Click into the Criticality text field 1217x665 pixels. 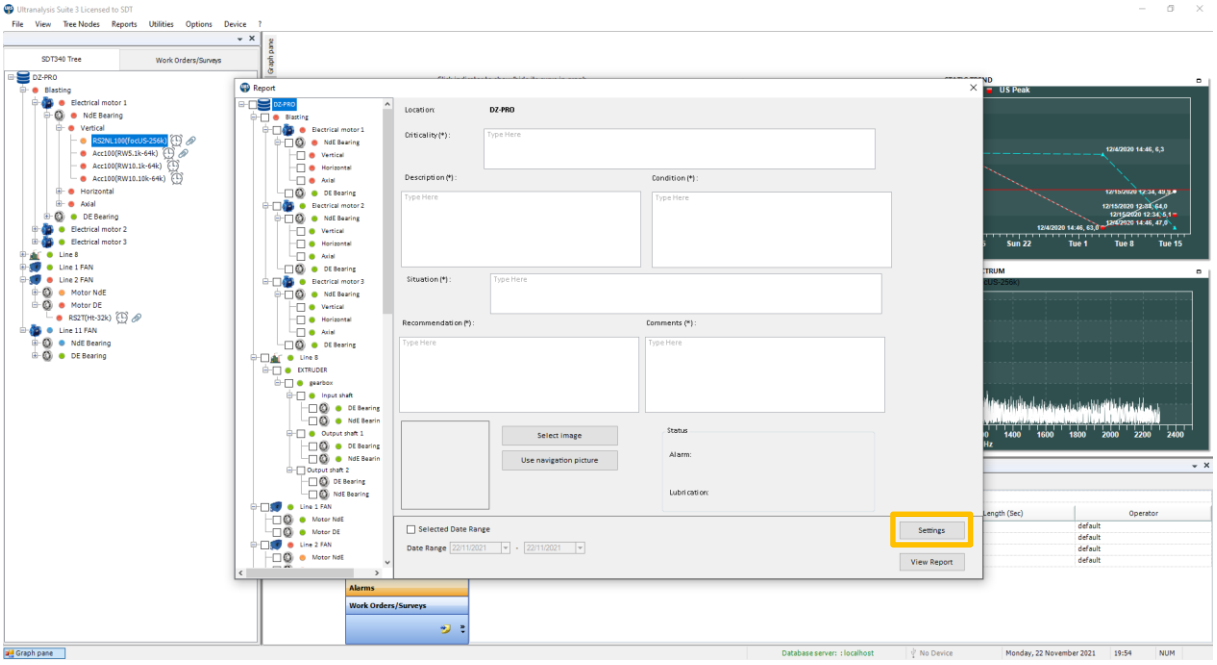tap(679, 149)
